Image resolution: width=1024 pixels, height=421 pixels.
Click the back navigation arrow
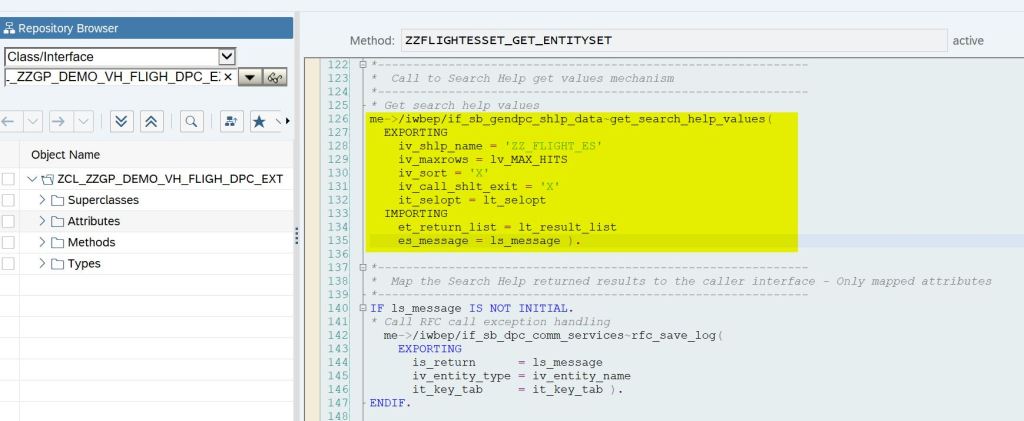pyautogui.click(x=8, y=121)
